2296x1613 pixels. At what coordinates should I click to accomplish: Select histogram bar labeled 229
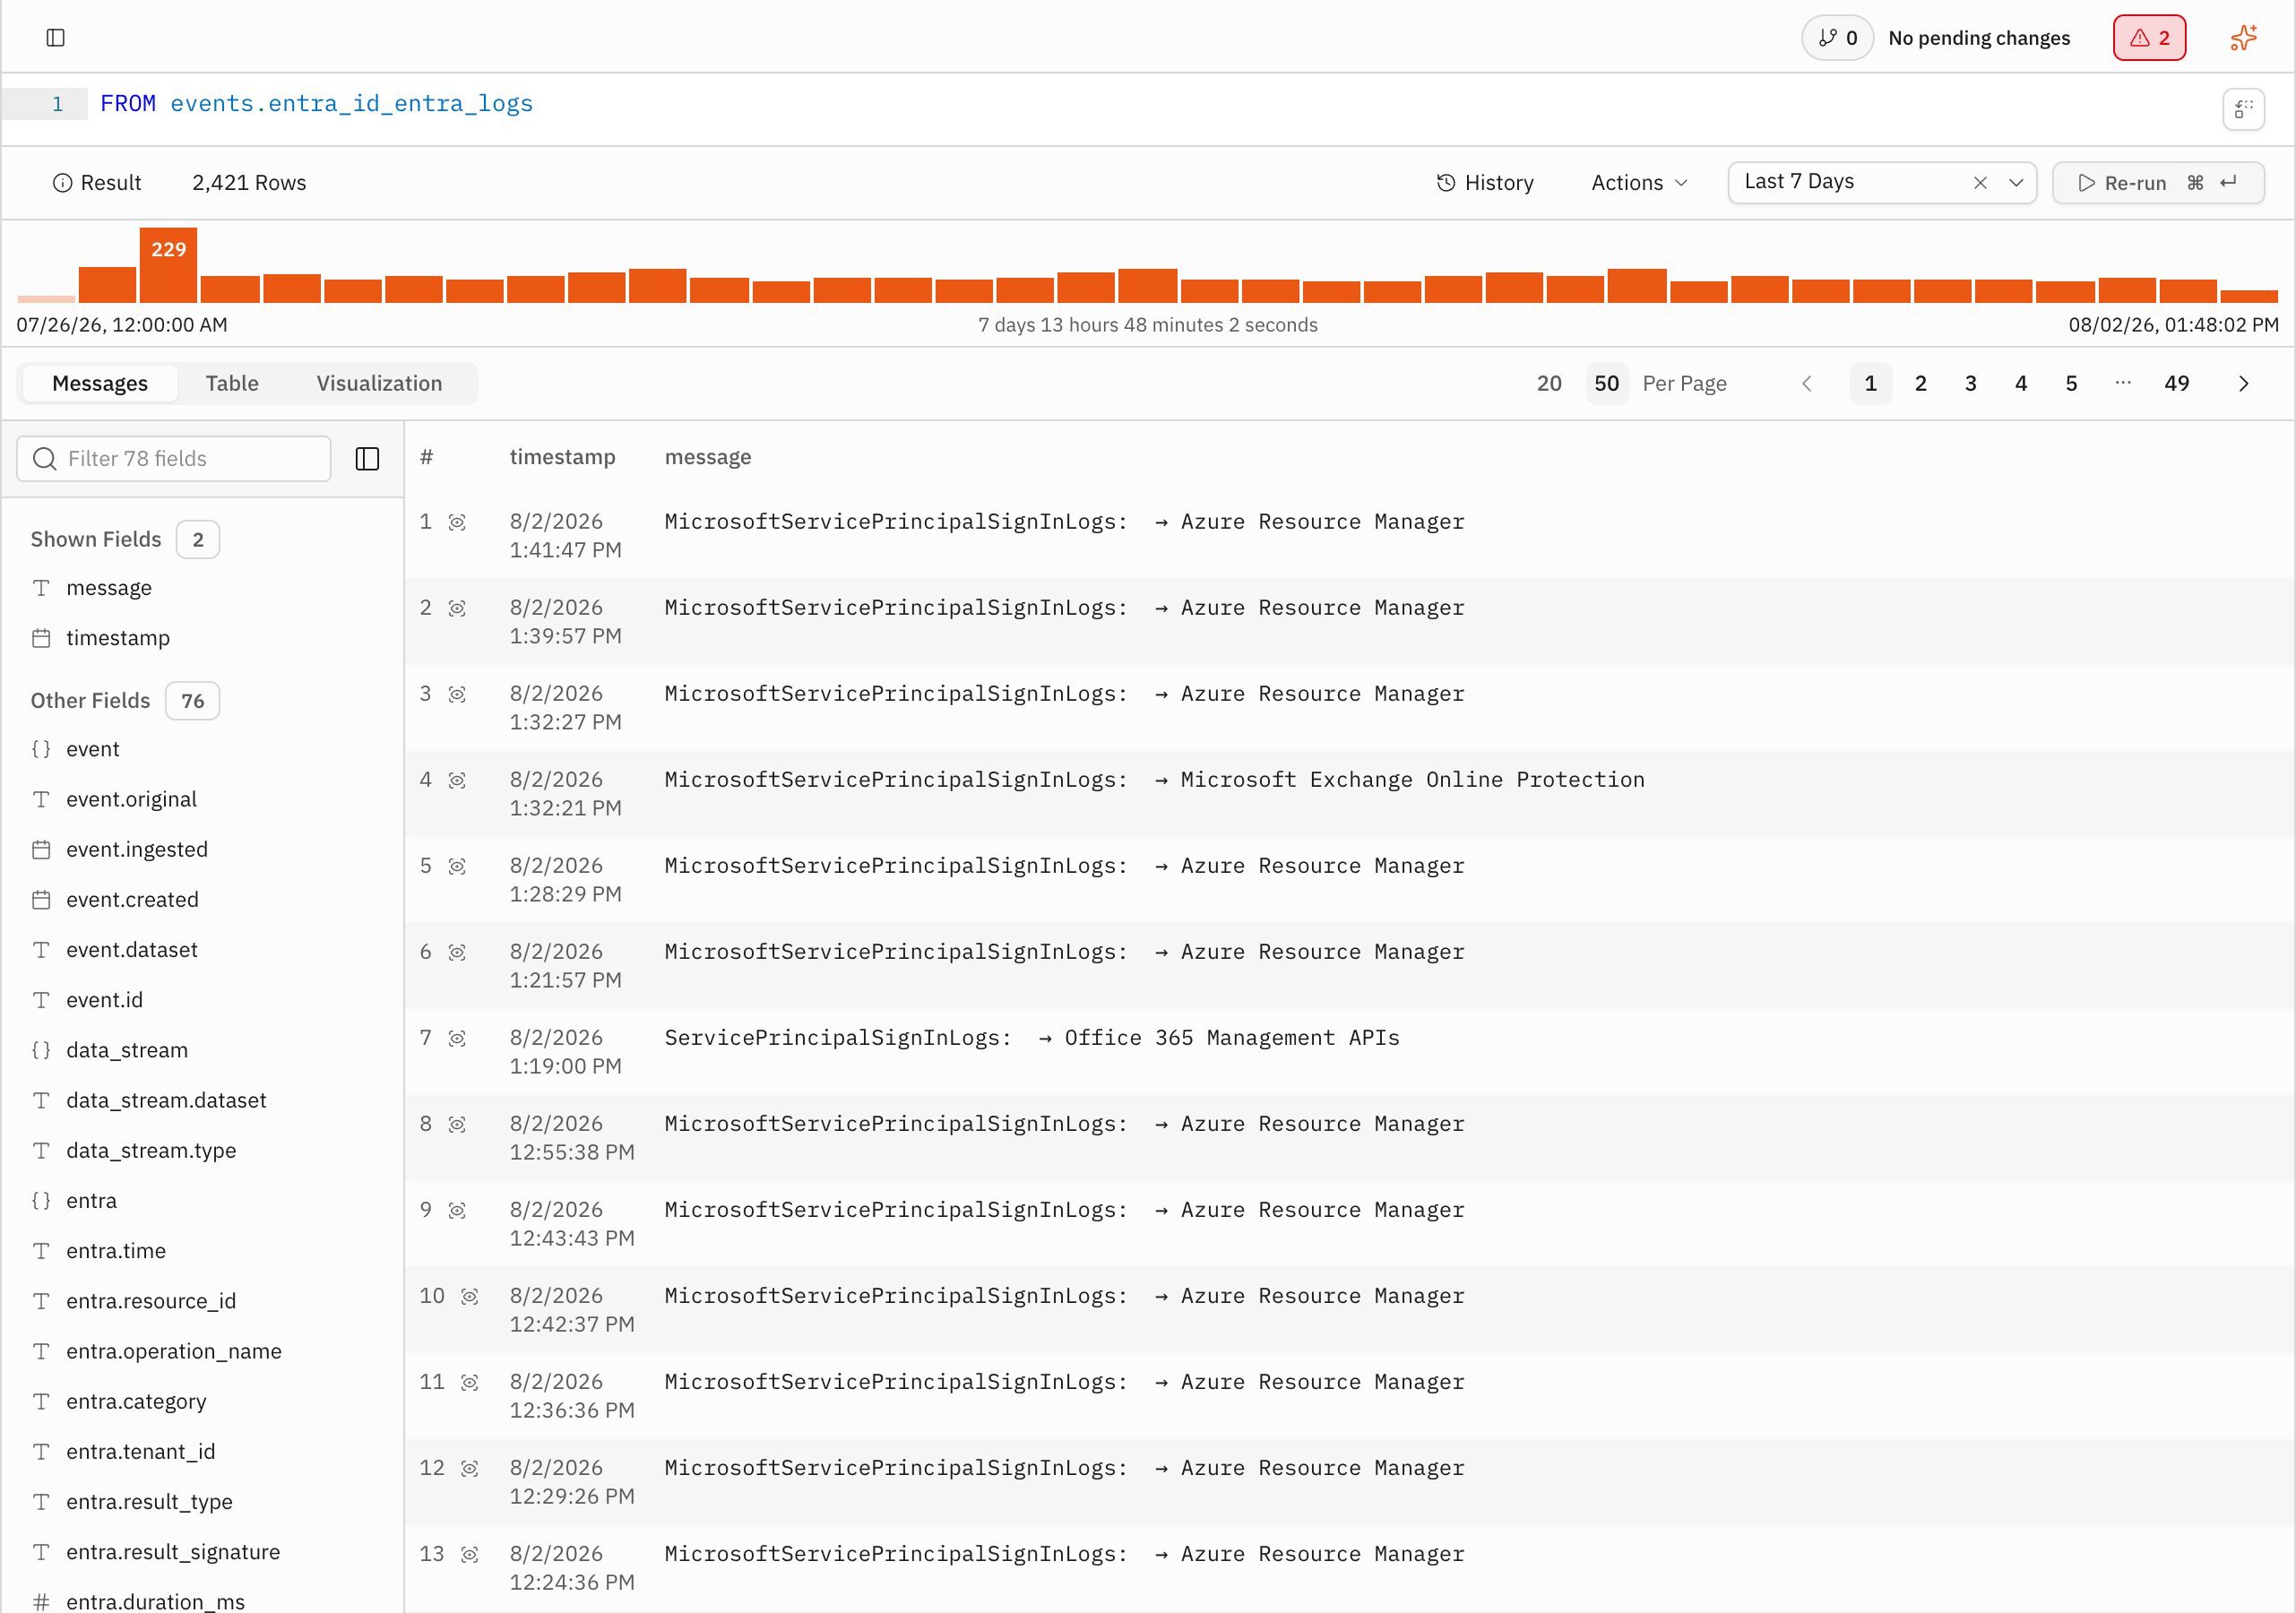pyautogui.click(x=168, y=265)
